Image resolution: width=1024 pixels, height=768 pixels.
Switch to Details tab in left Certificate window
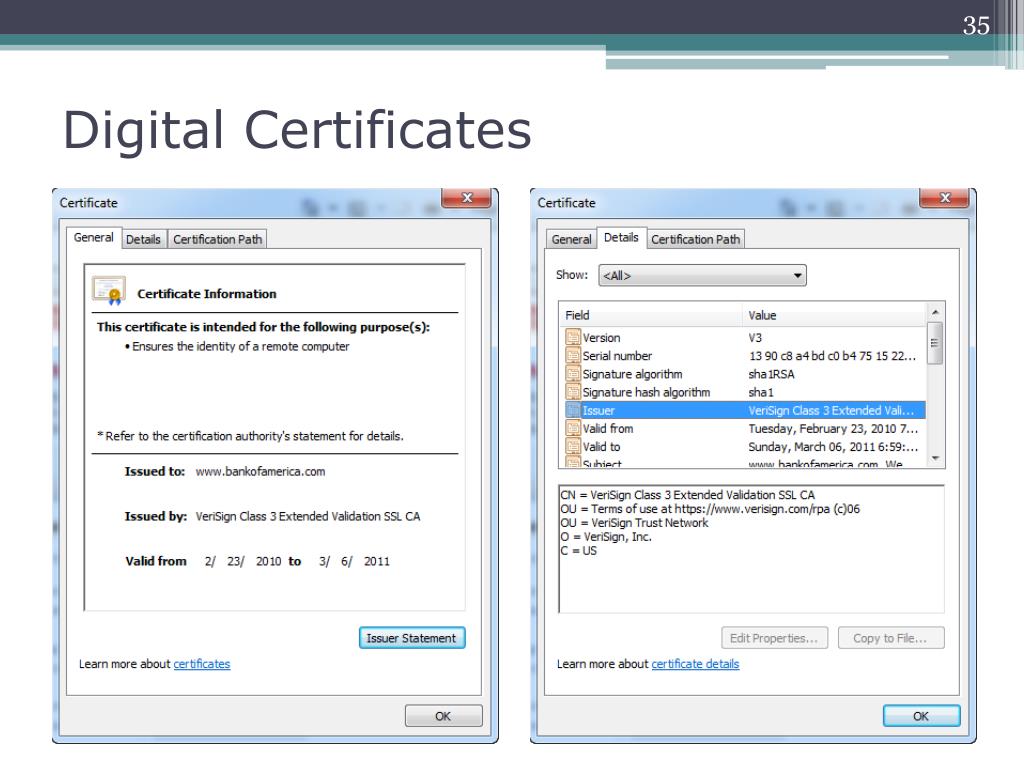tap(143, 240)
